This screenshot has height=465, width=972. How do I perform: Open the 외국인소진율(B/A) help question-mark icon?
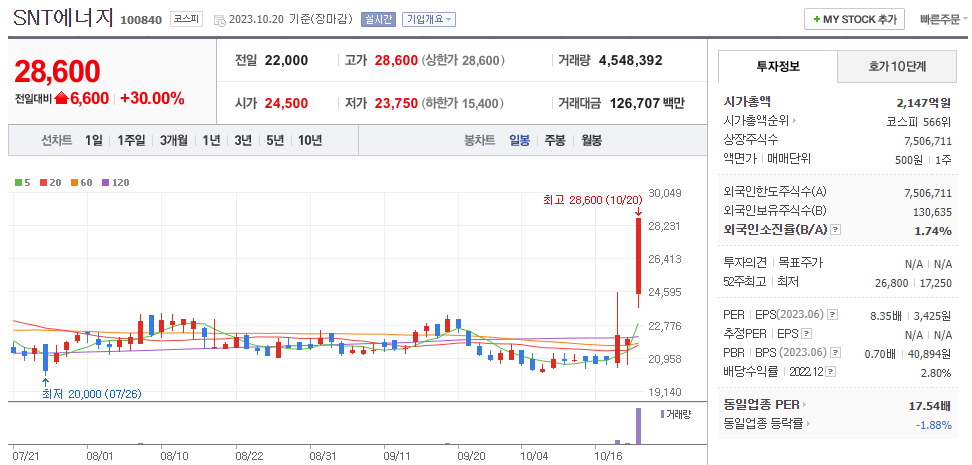pos(836,230)
